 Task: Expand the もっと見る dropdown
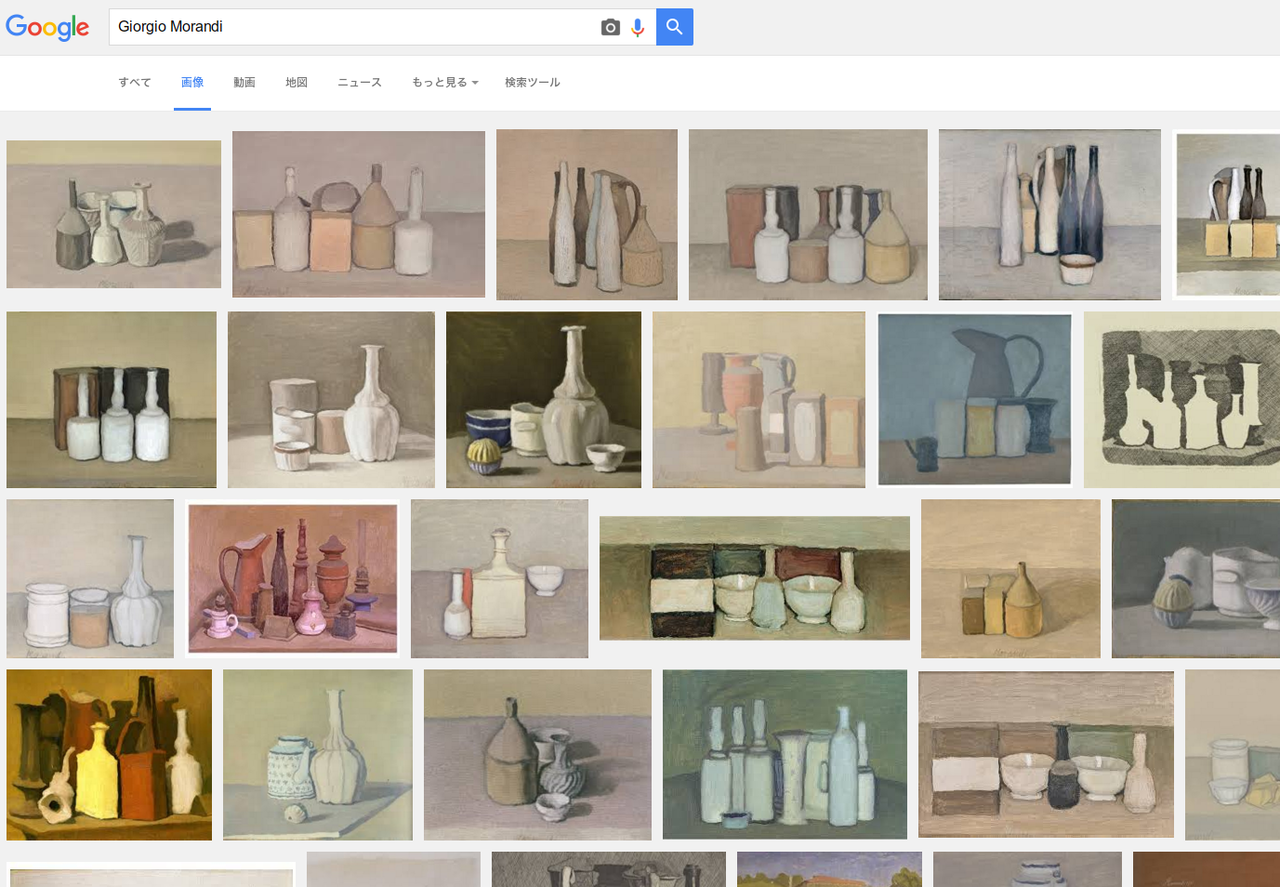[x=445, y=82]
